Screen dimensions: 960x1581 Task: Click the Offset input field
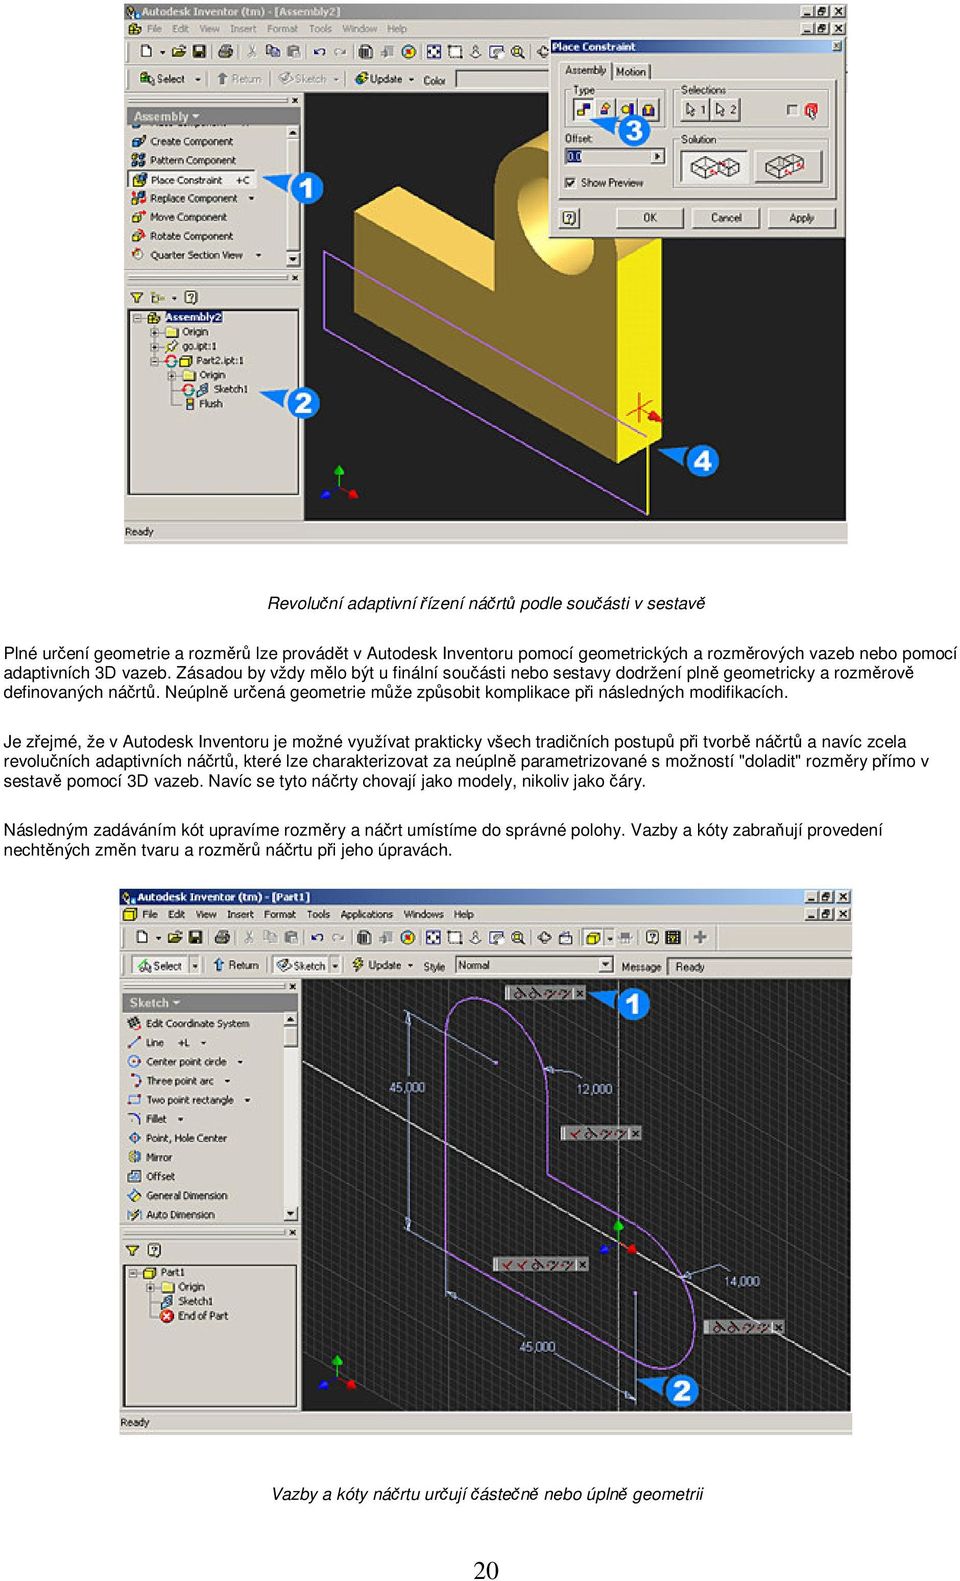(x=608, y=156)
